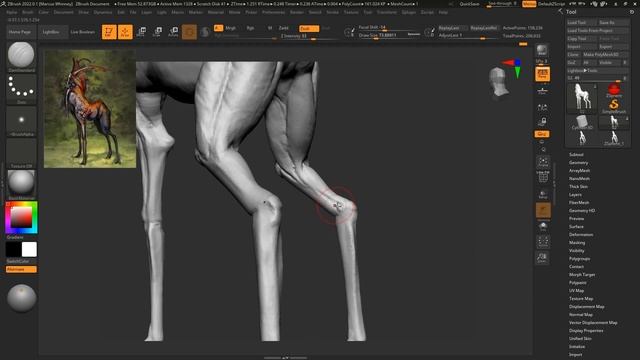Toggle the Rgb button
640x360 pixels.
point(251,28)
